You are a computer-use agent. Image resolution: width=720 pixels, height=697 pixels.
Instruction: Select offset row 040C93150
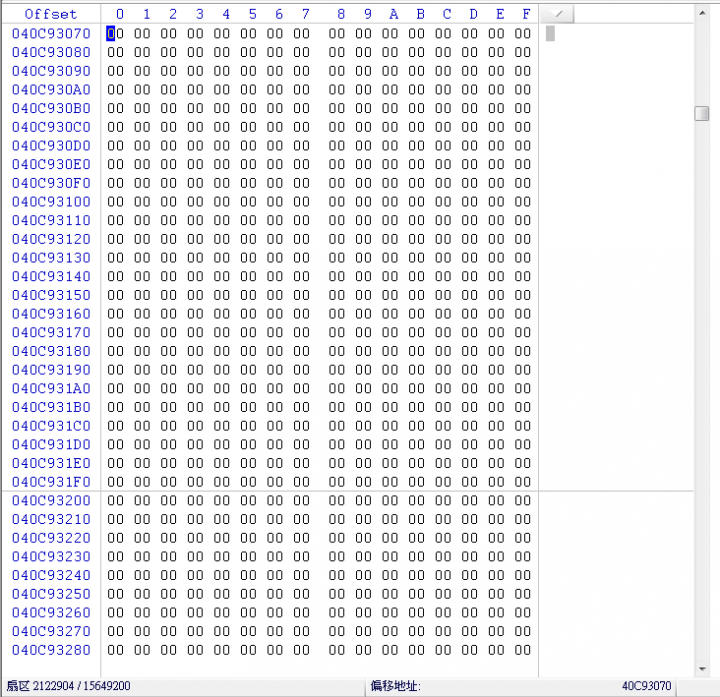click(x=51, y=295)
